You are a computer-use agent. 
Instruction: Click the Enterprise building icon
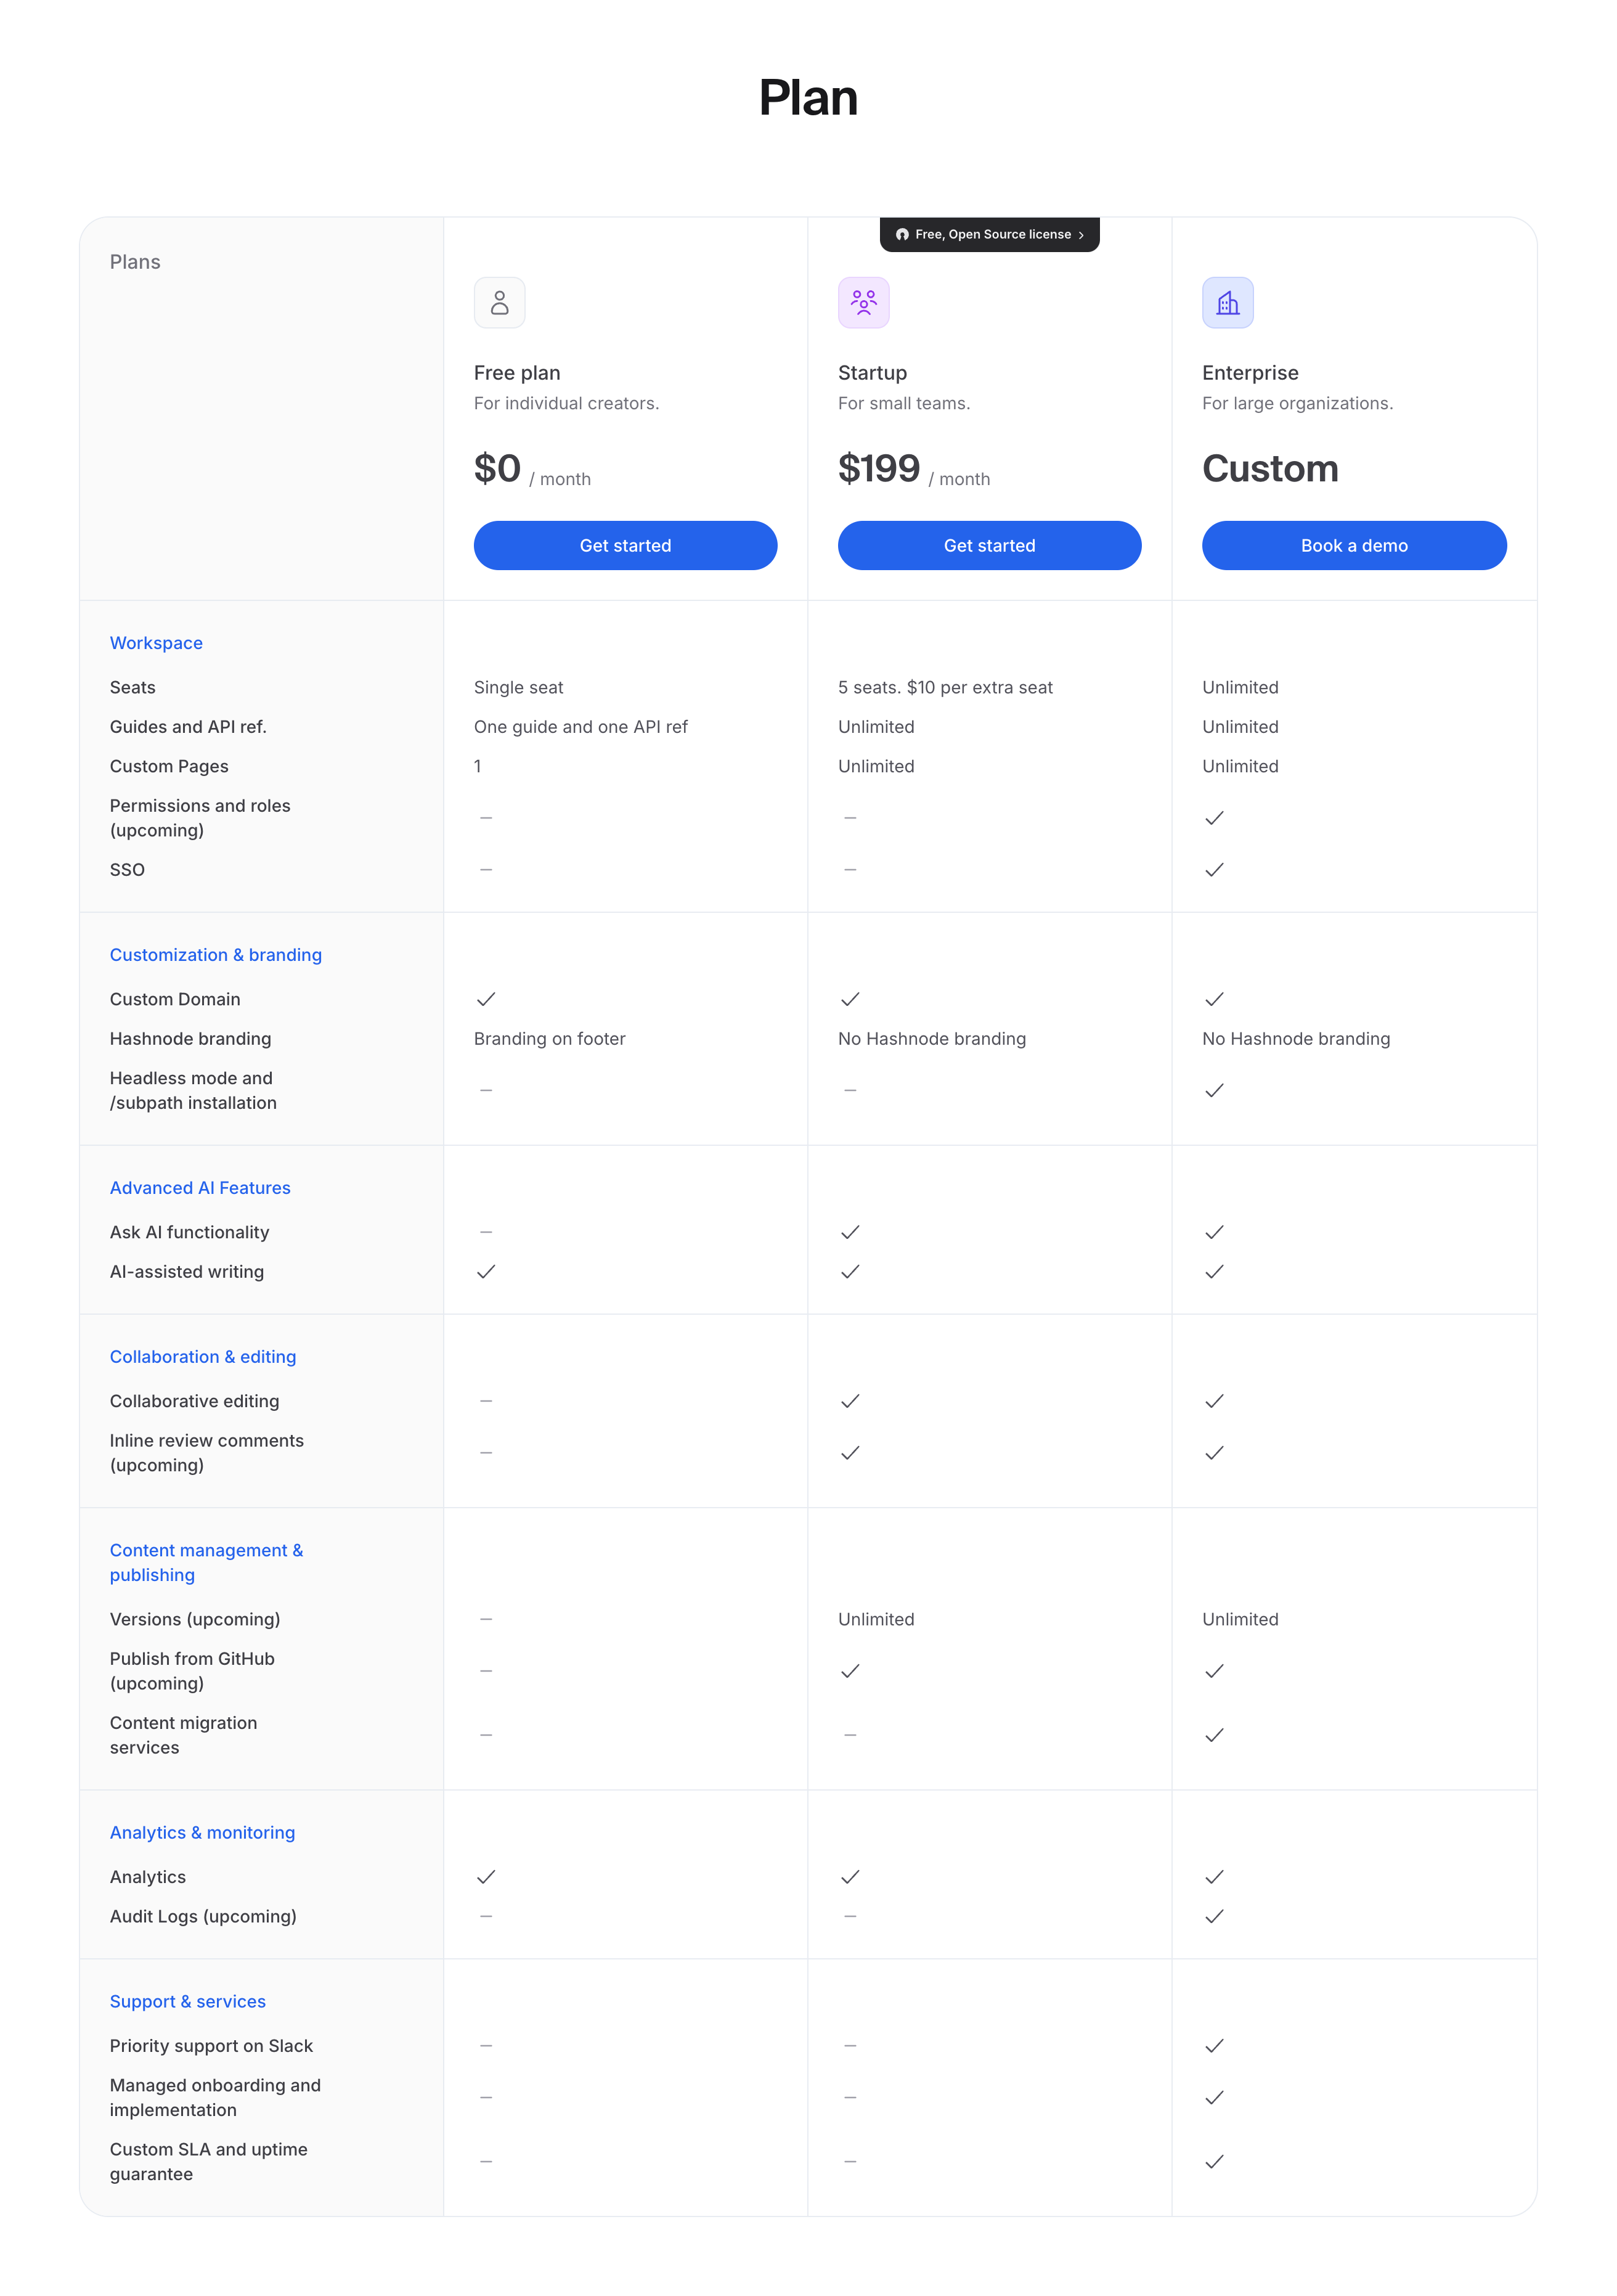point(1227,302)
